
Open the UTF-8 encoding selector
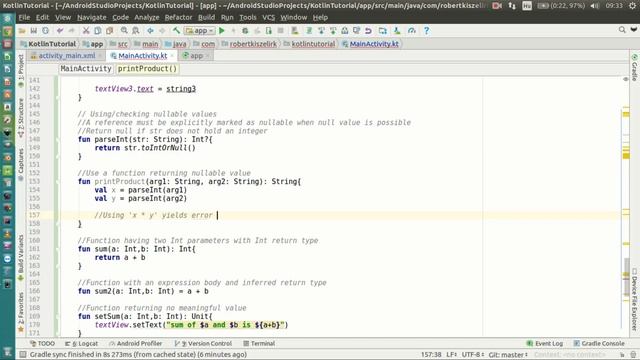tap(473, 354)
